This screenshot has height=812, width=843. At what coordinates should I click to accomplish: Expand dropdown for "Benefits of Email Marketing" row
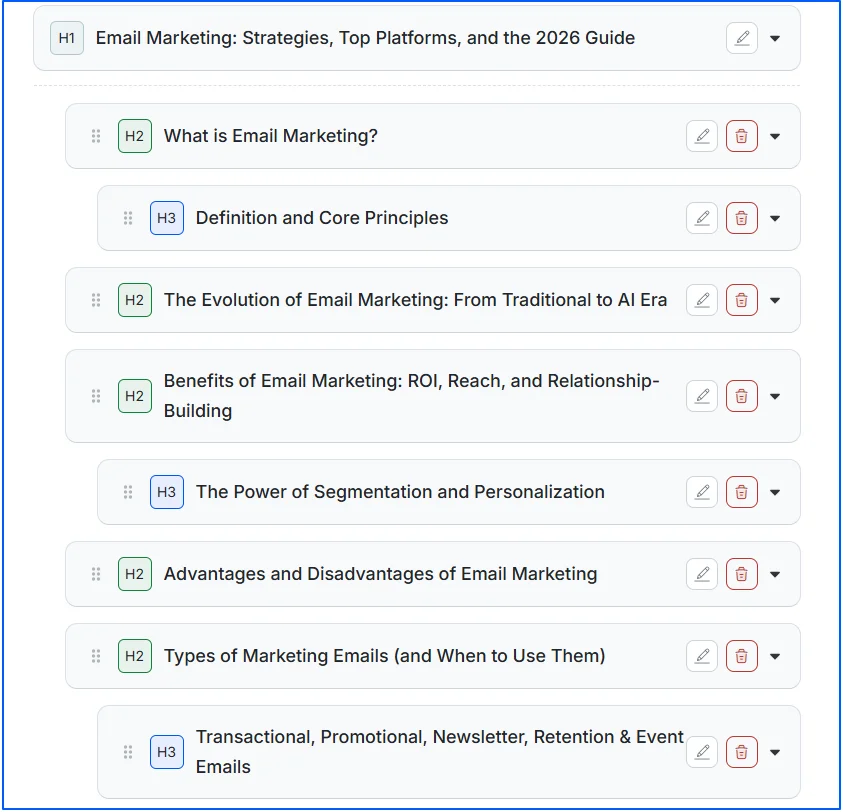pos(777,396)
